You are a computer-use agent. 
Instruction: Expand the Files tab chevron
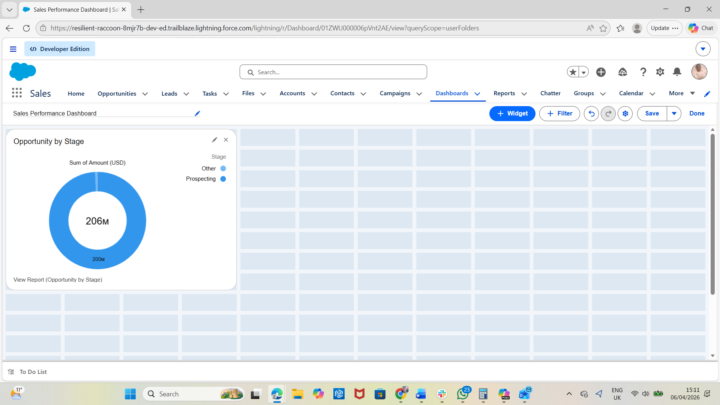(x=263, y=94)
